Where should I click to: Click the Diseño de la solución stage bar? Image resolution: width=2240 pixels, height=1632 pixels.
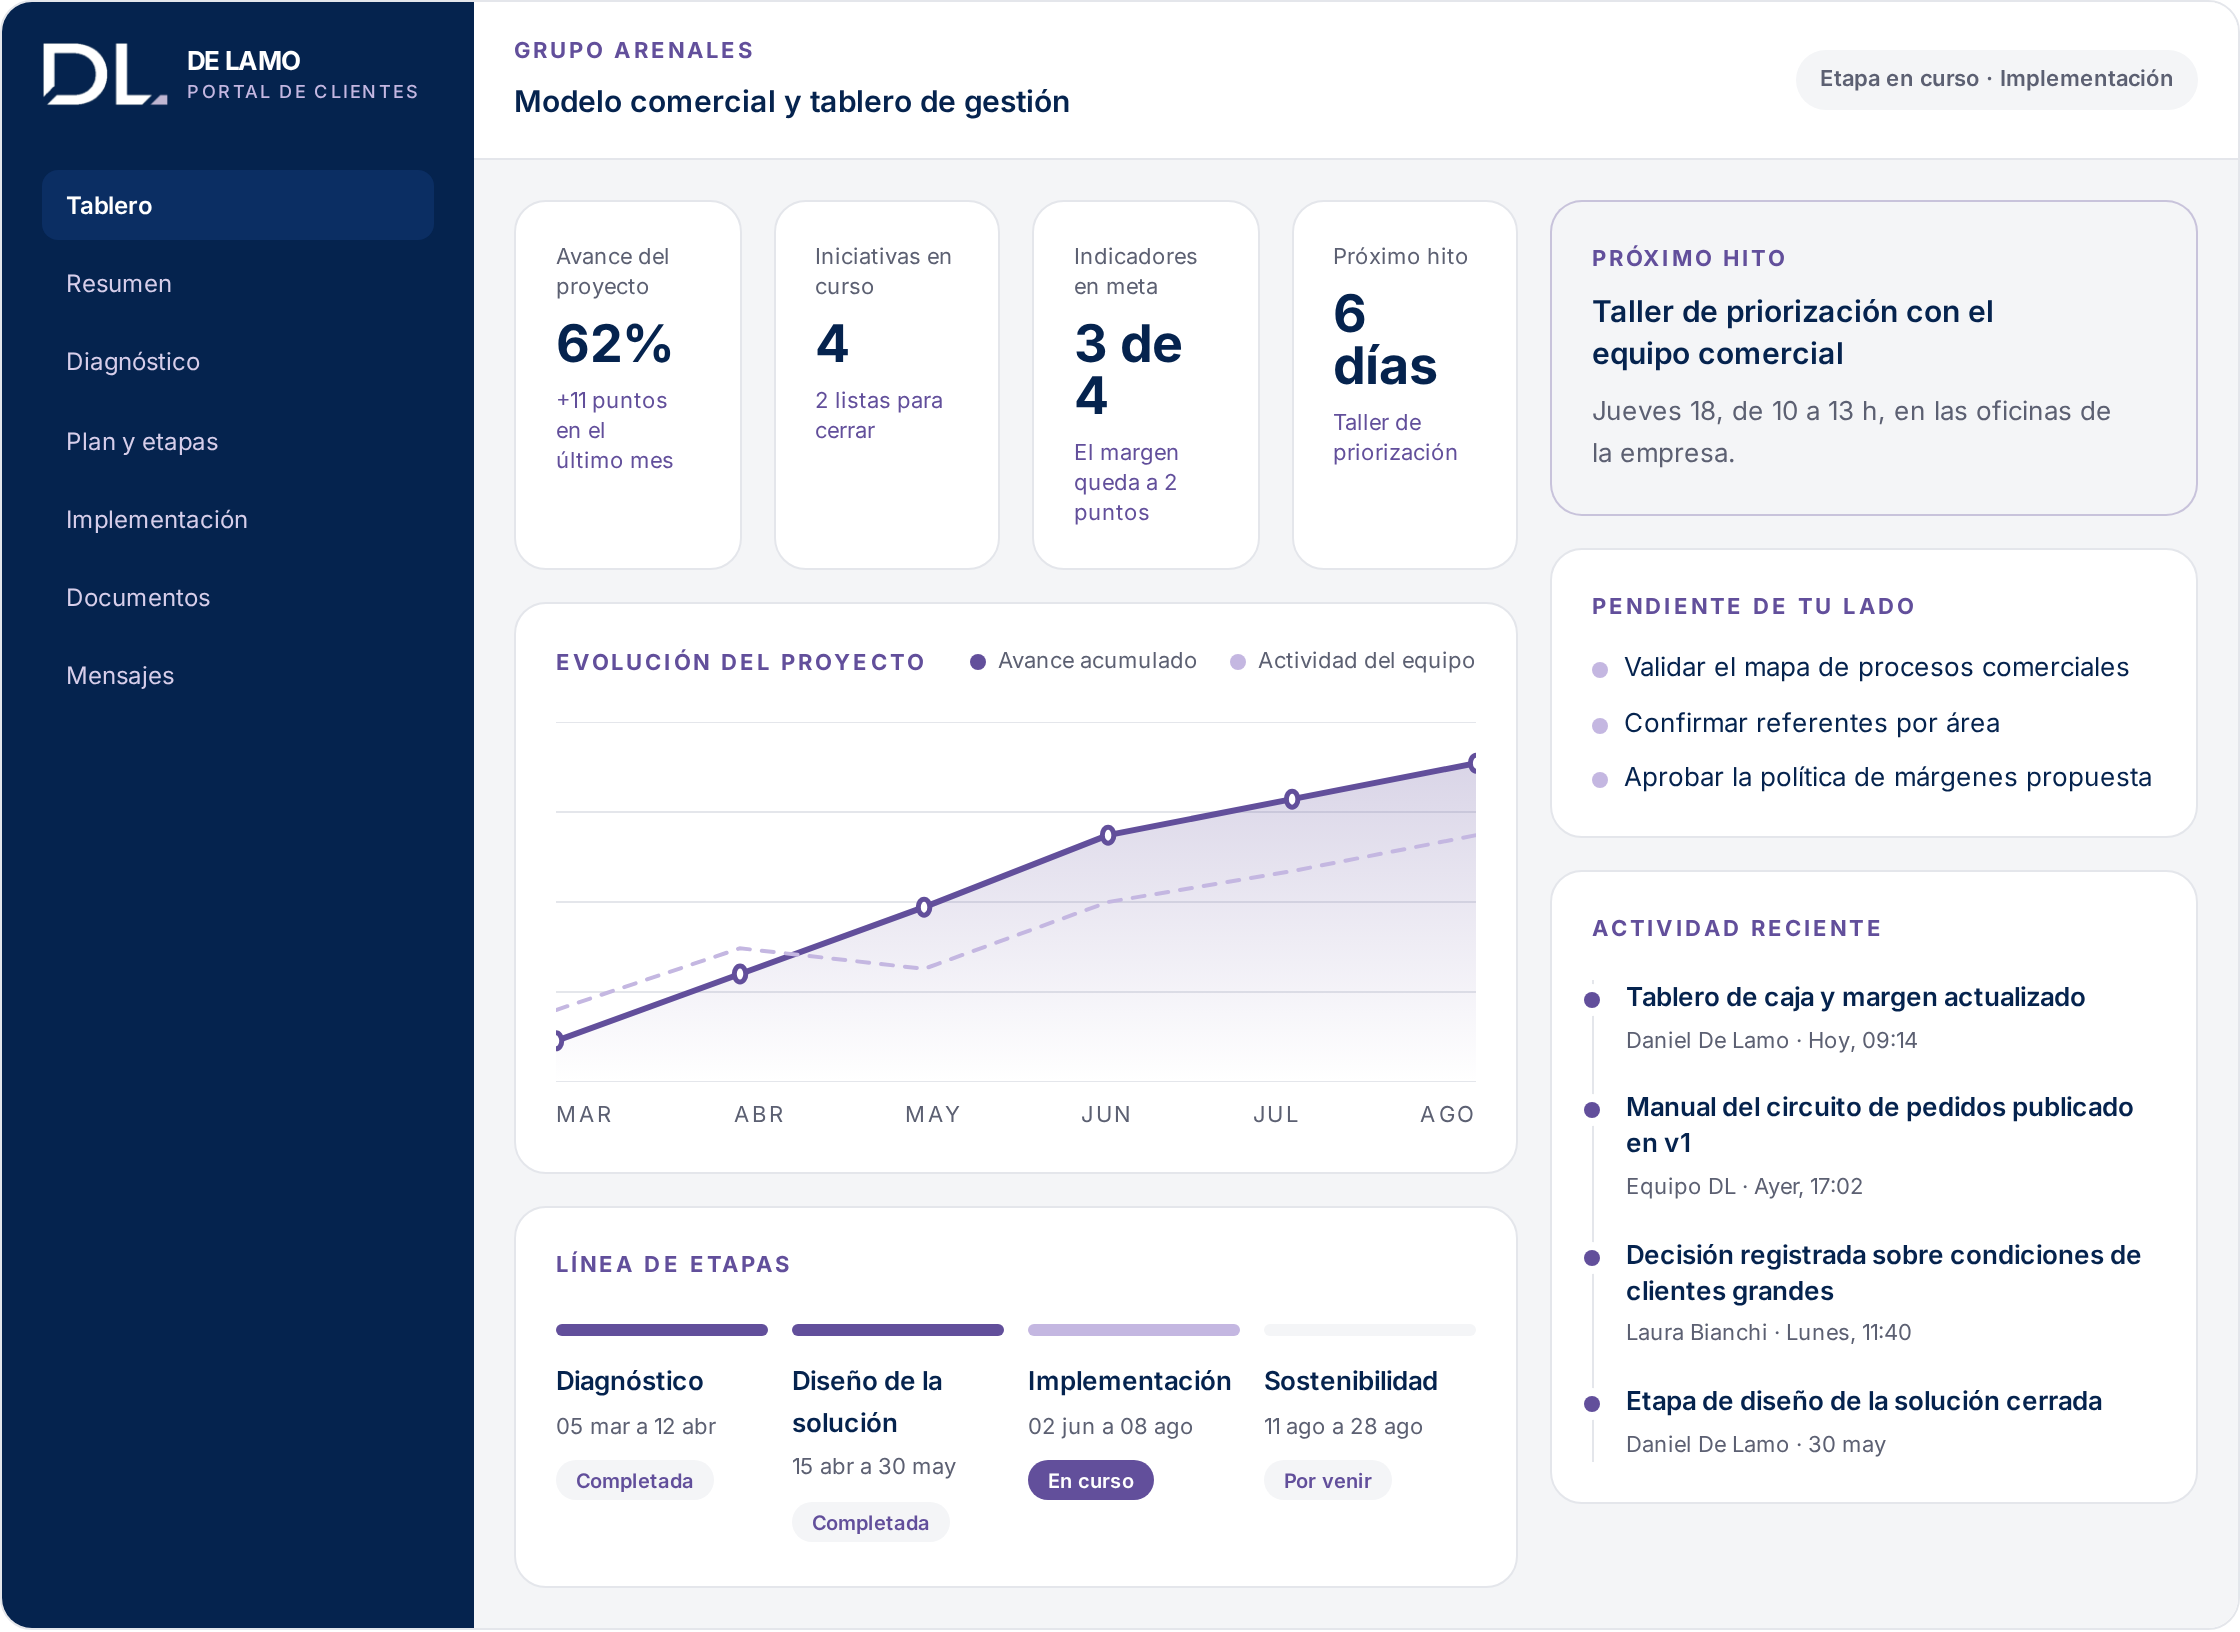click(x=898, y=1330)
